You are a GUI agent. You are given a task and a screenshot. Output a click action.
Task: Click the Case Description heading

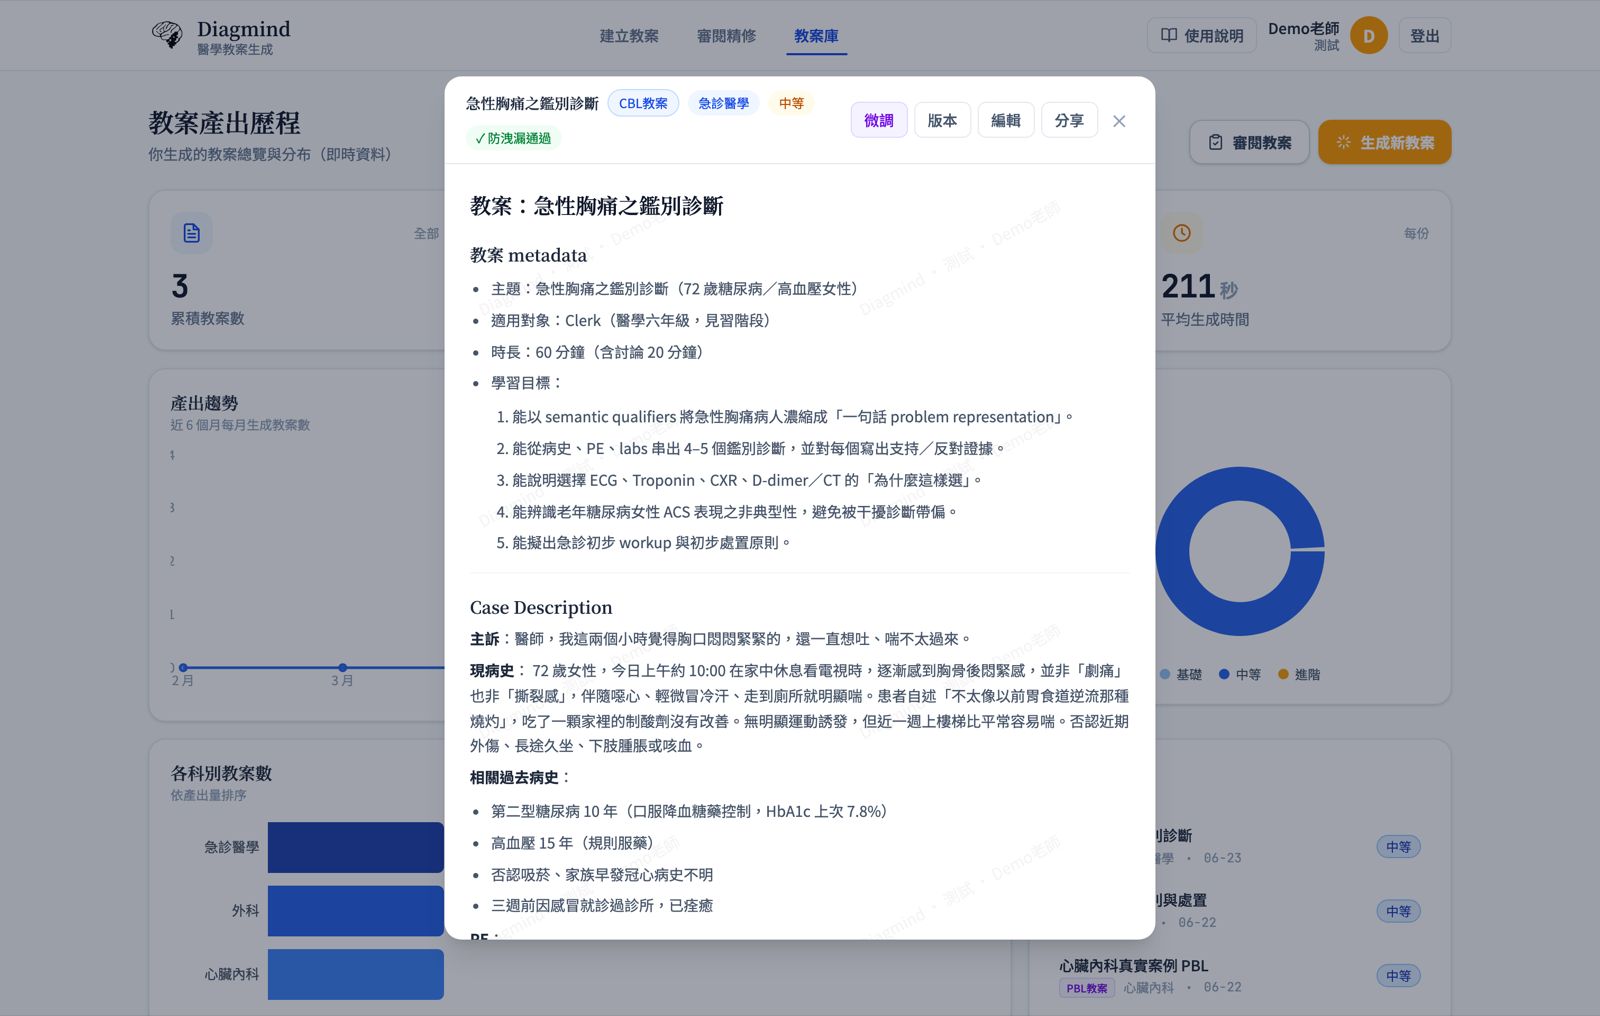tap(541, 608)
